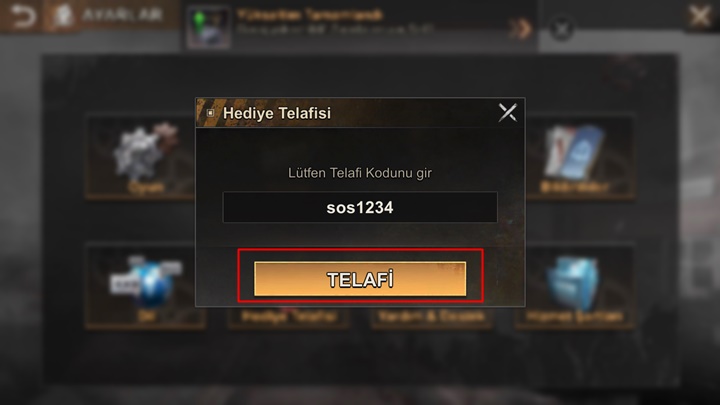Open the Hediye Telafisi tile label
720x405 pixels.
click(289, 316)
